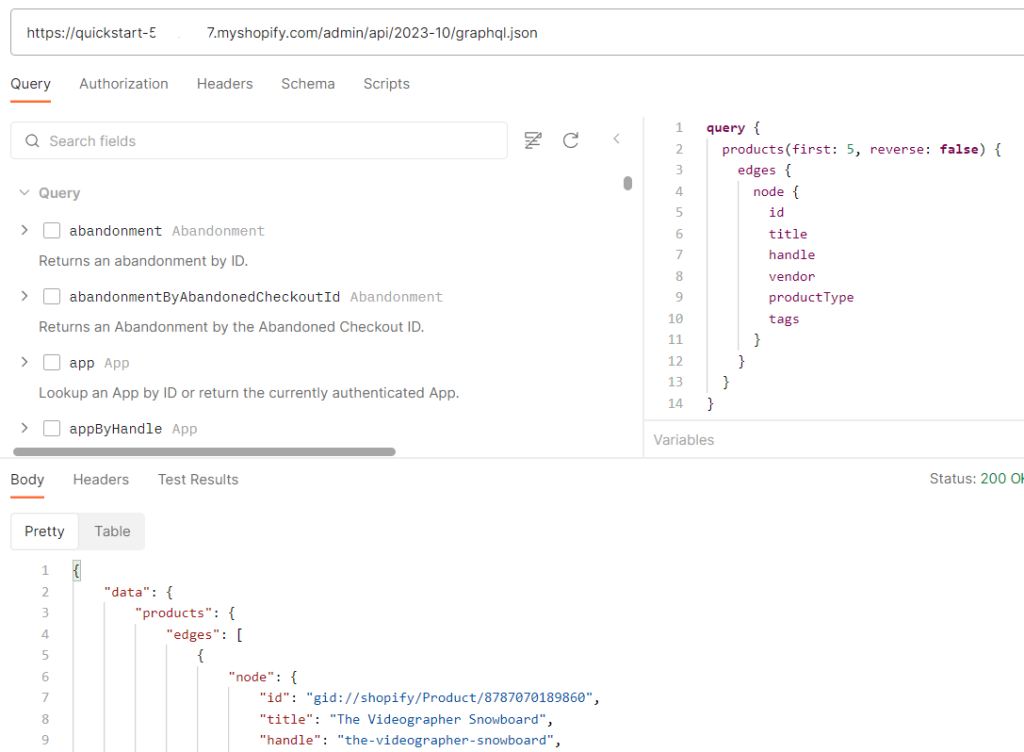1024x752 pixels.
Task: Select the appByHandle checkbox
Action: (x=52, y=429)
